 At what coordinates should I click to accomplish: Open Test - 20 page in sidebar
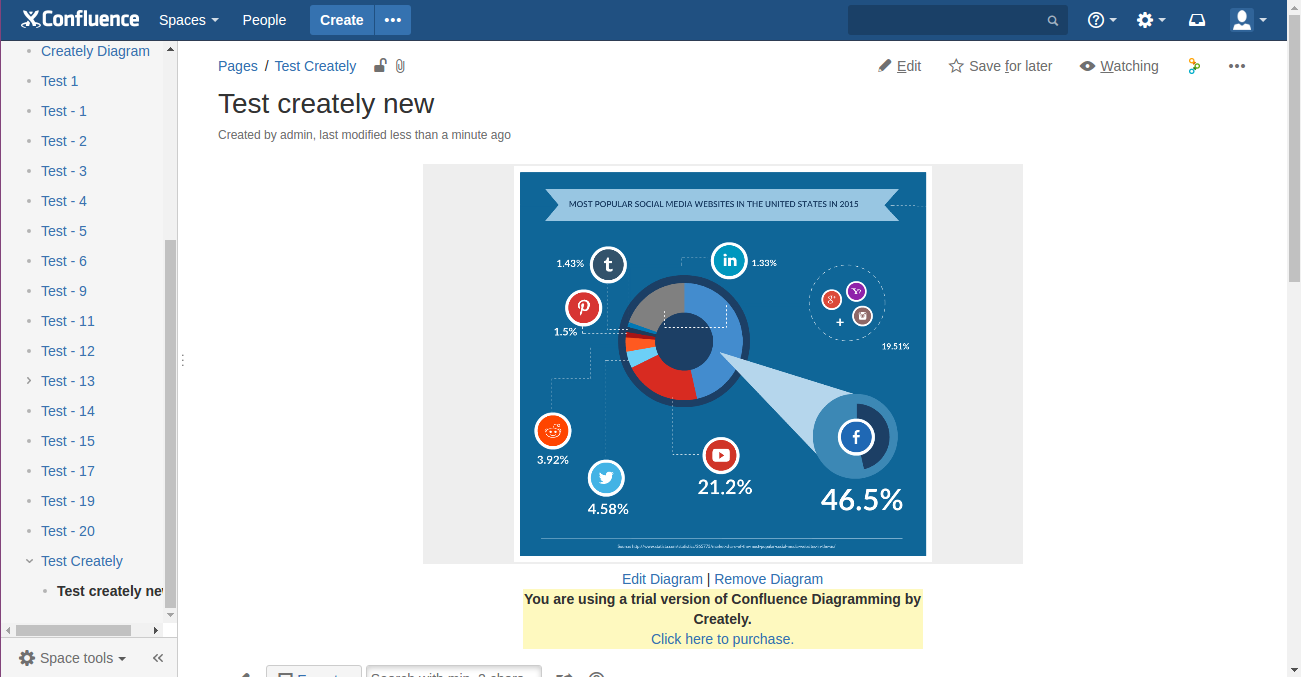point(68,531)
